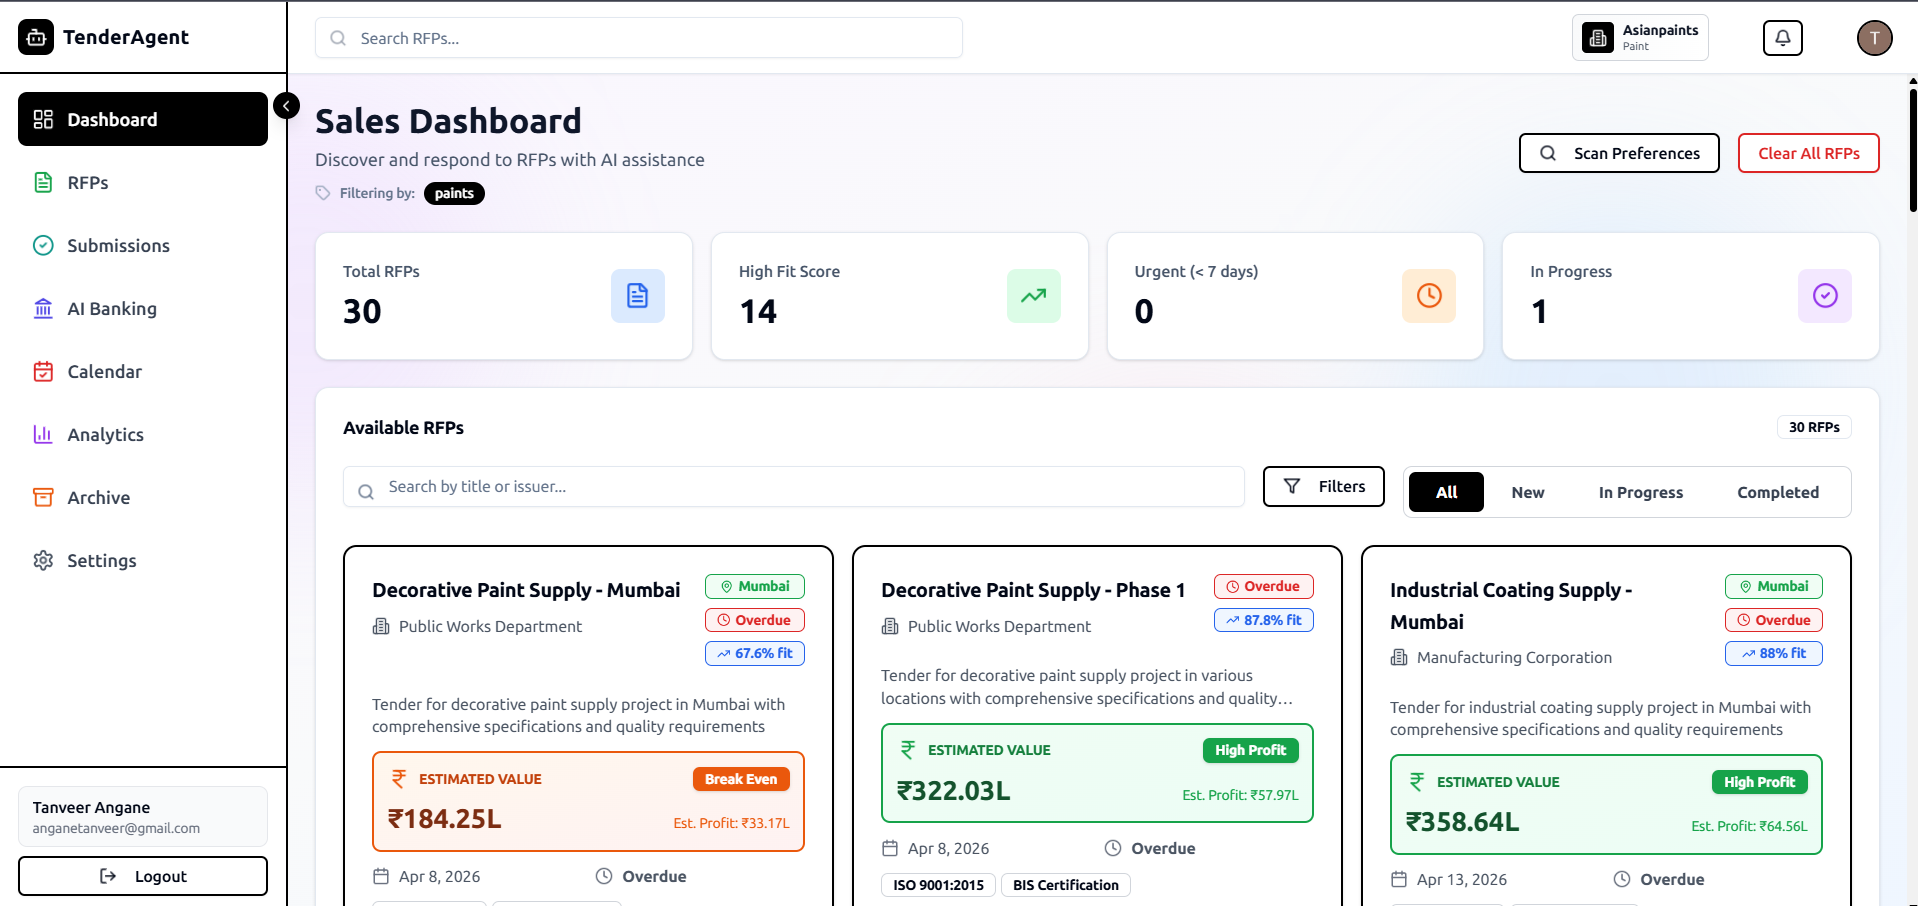Switch to the New tab

[x=1528, y=492]
